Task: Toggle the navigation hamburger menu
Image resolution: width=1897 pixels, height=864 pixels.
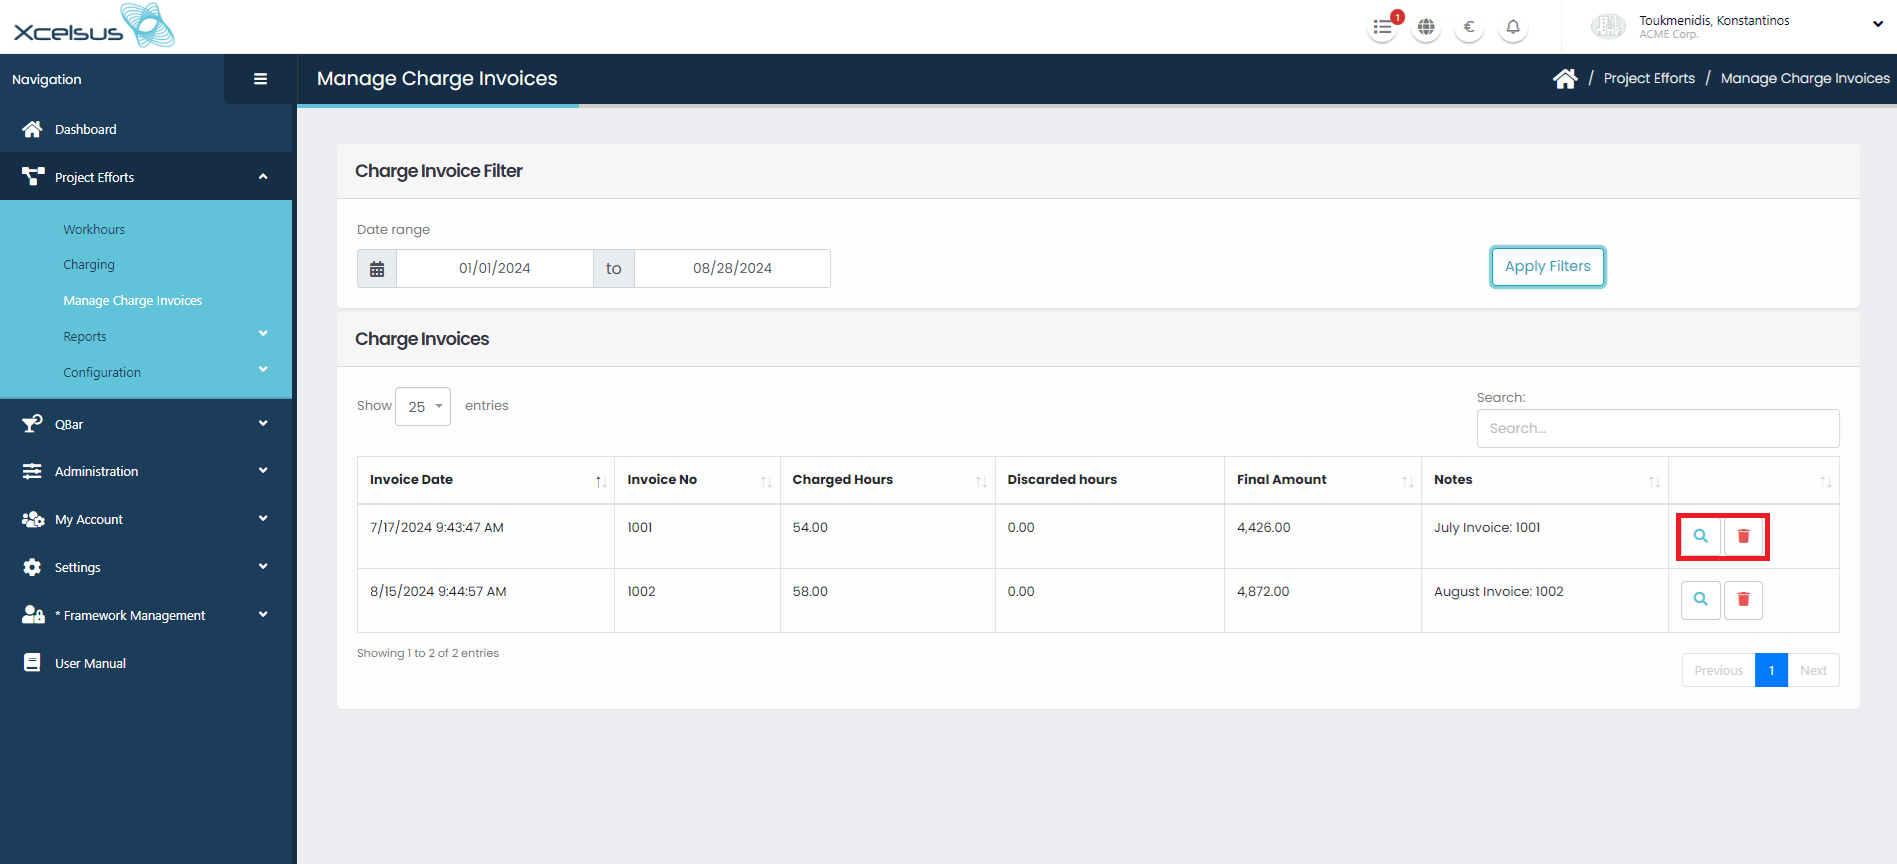Action: point(260,79)
